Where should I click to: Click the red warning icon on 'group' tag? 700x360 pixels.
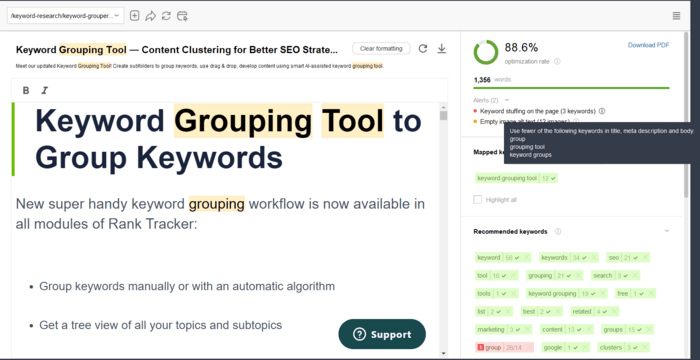tap(481, 347)
